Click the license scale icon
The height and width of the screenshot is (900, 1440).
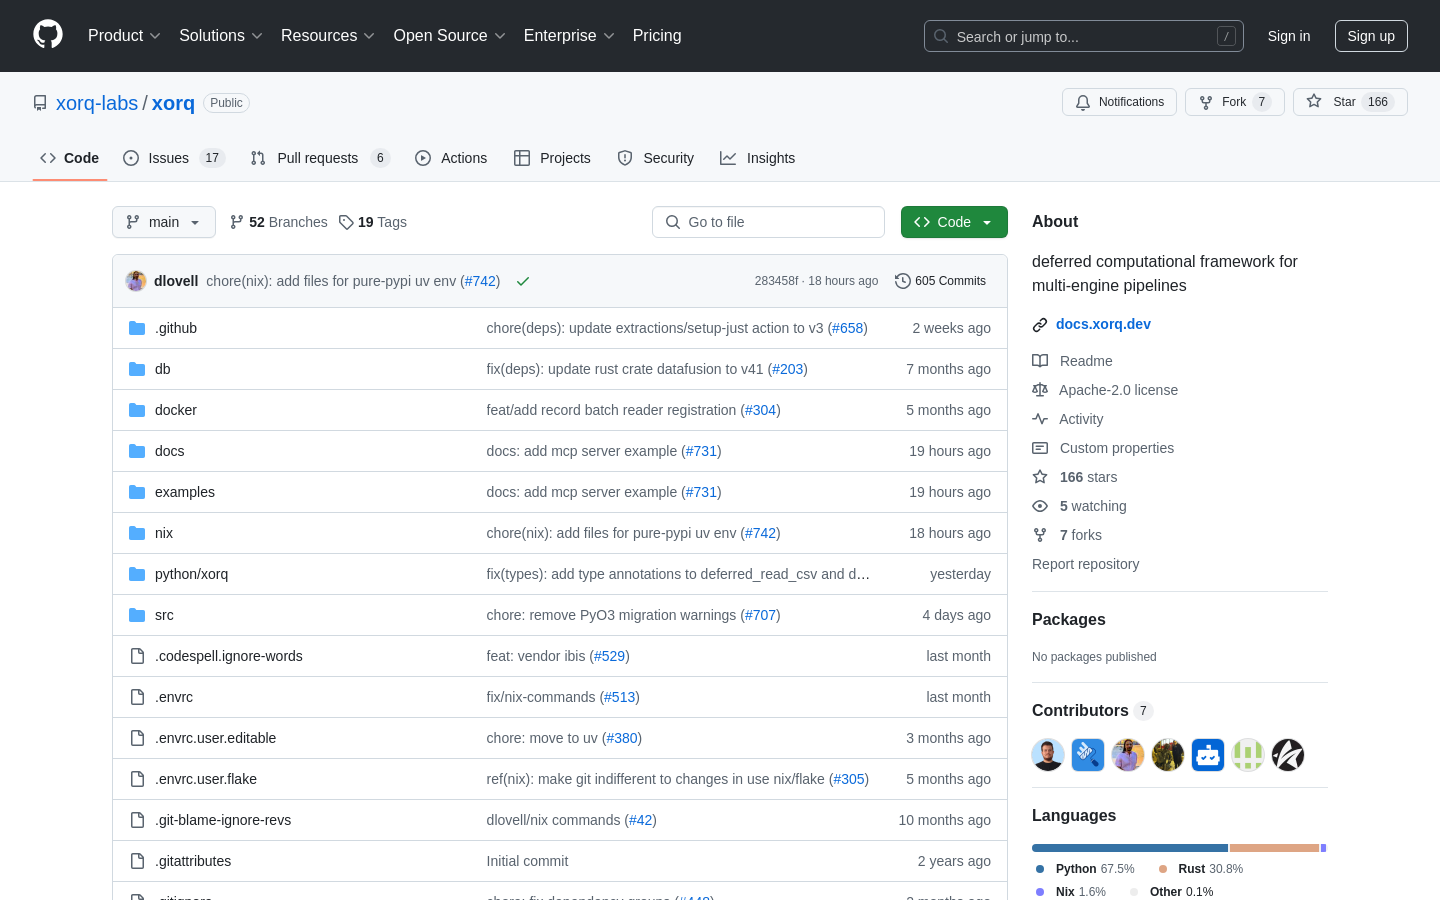coord(1040,390)
